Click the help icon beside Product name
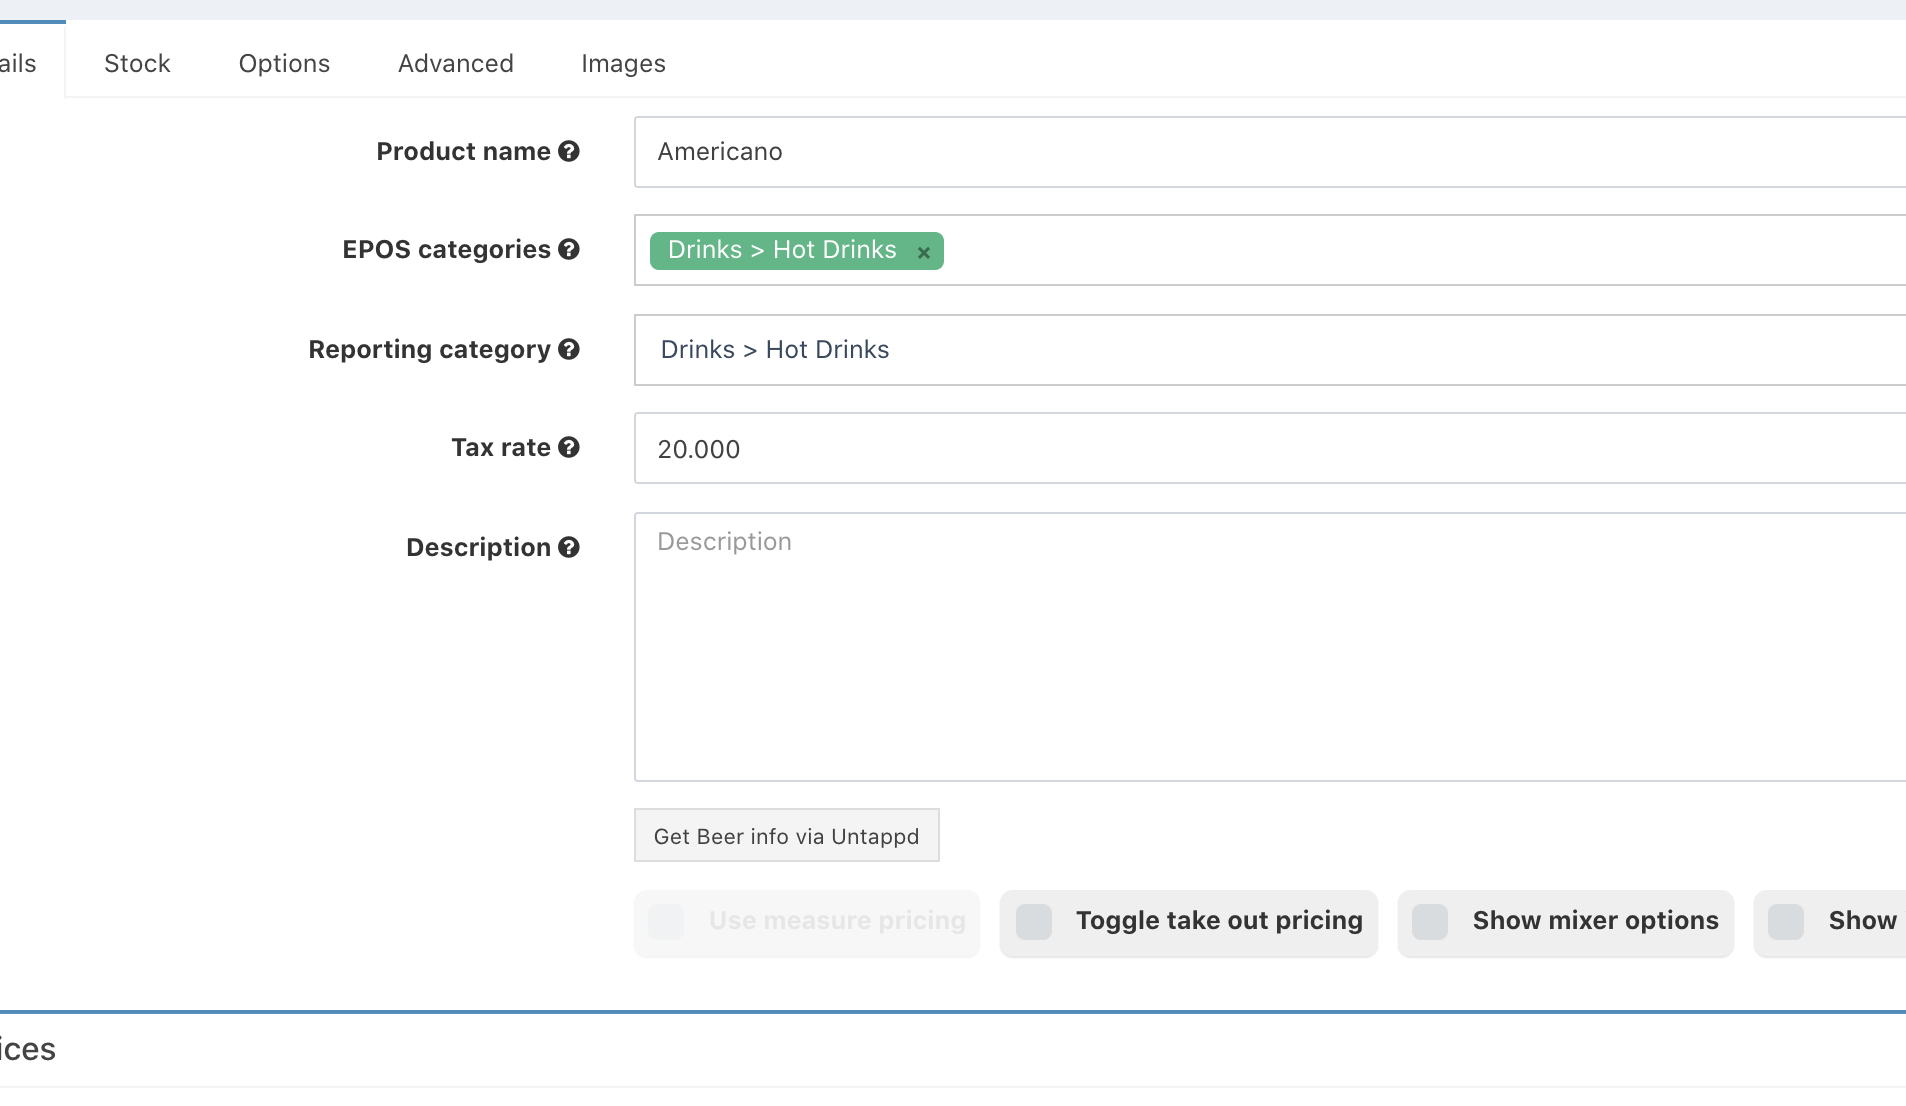This screenshot has width=1906, height=1106. [569, 151]
